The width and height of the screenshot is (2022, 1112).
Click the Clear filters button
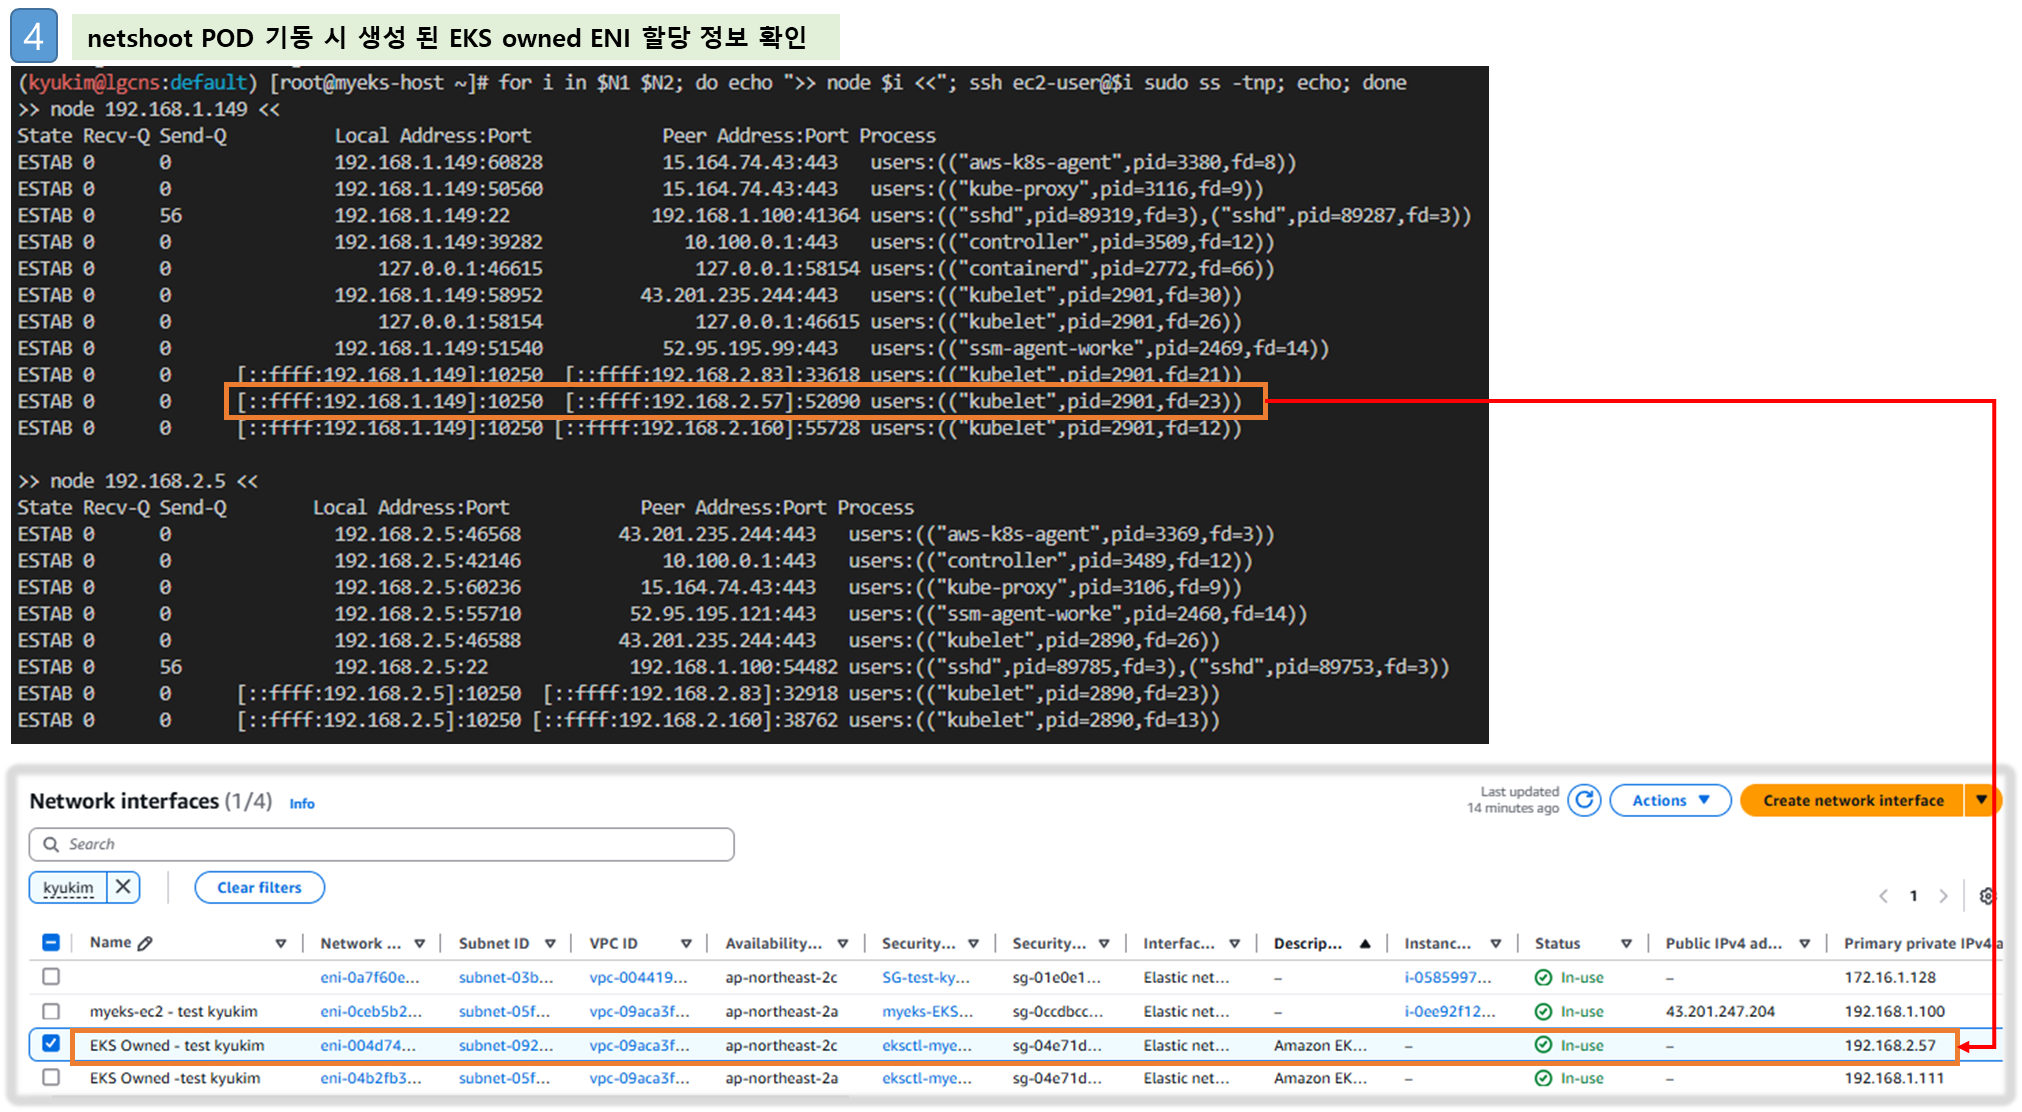tap(259, 887)
